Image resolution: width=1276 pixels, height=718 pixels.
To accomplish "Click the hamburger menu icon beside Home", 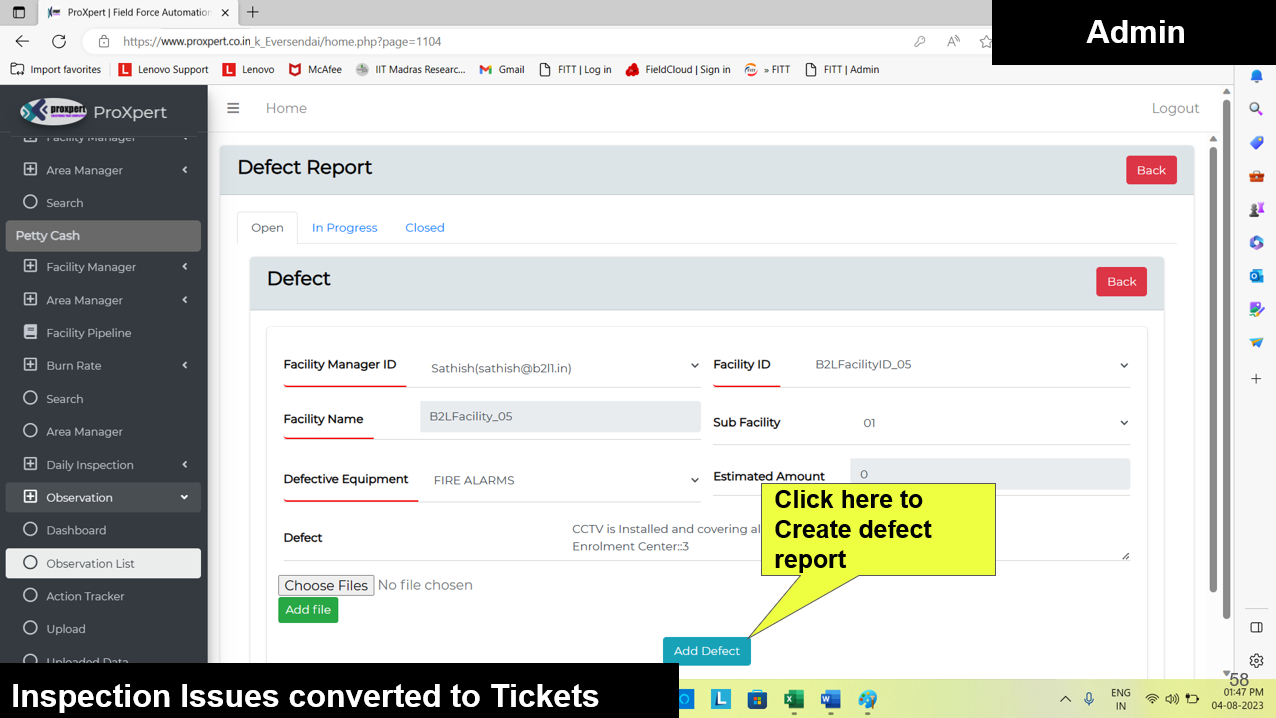I will [x=233, y=108].
